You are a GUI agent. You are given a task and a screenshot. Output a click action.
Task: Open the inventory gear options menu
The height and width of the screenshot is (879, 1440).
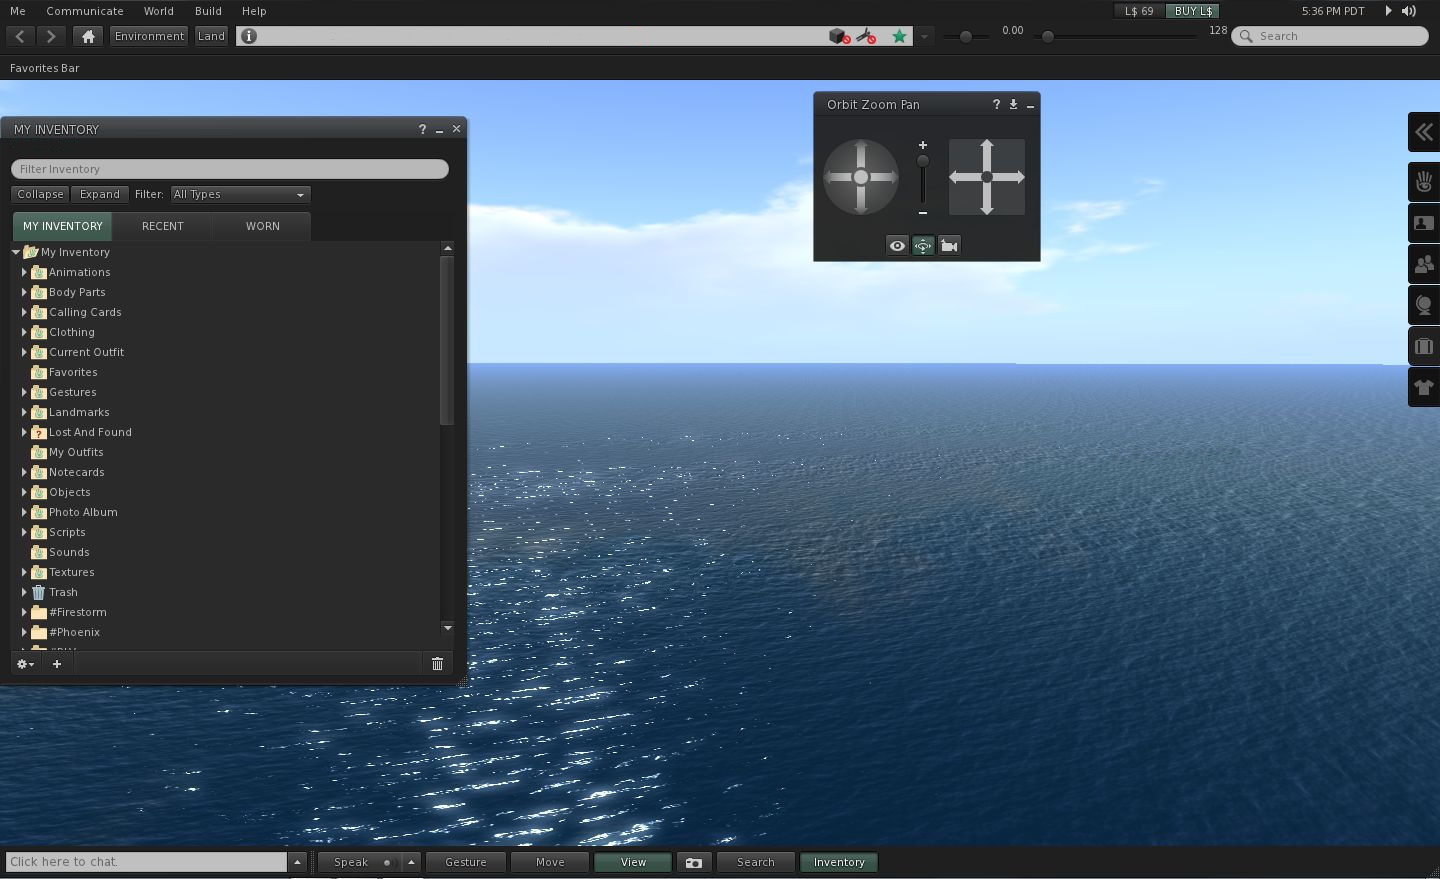25,664
